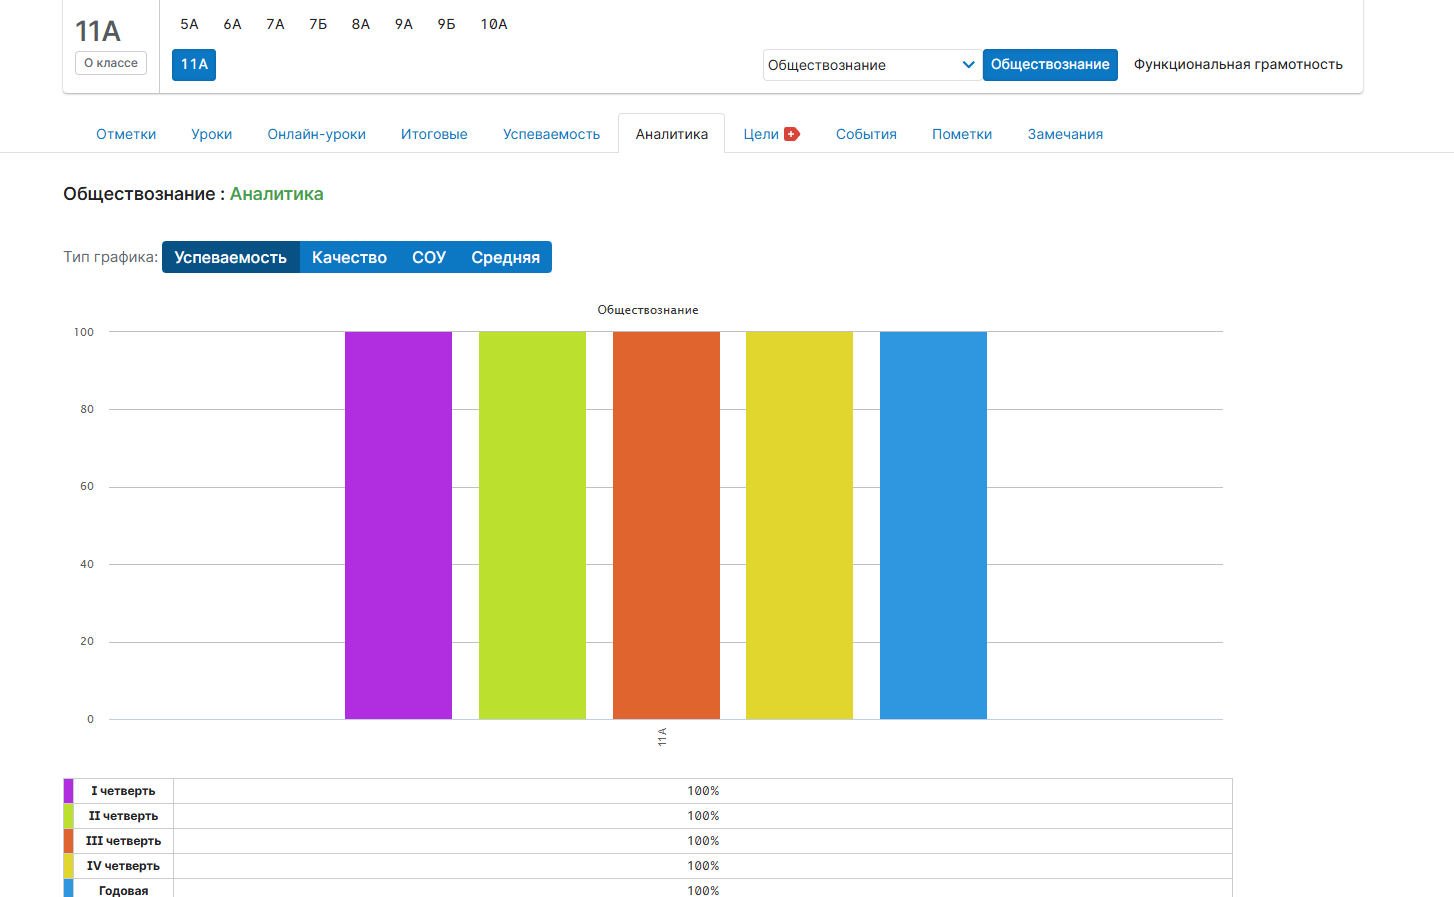Open the События tab

[x=866, y=134]
